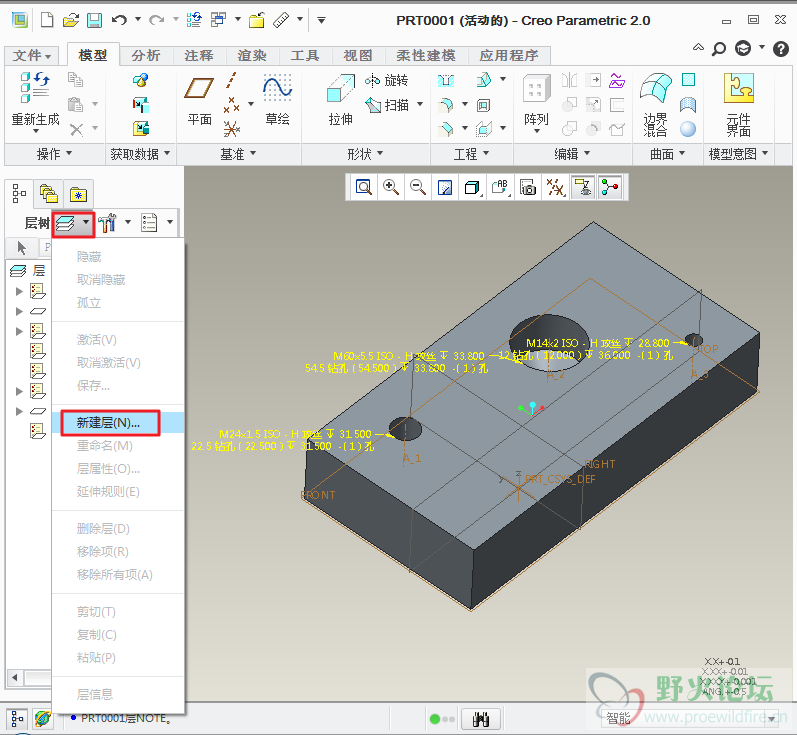
Task: Click the Layers (层) root tree item
Action: pos(28,270)
